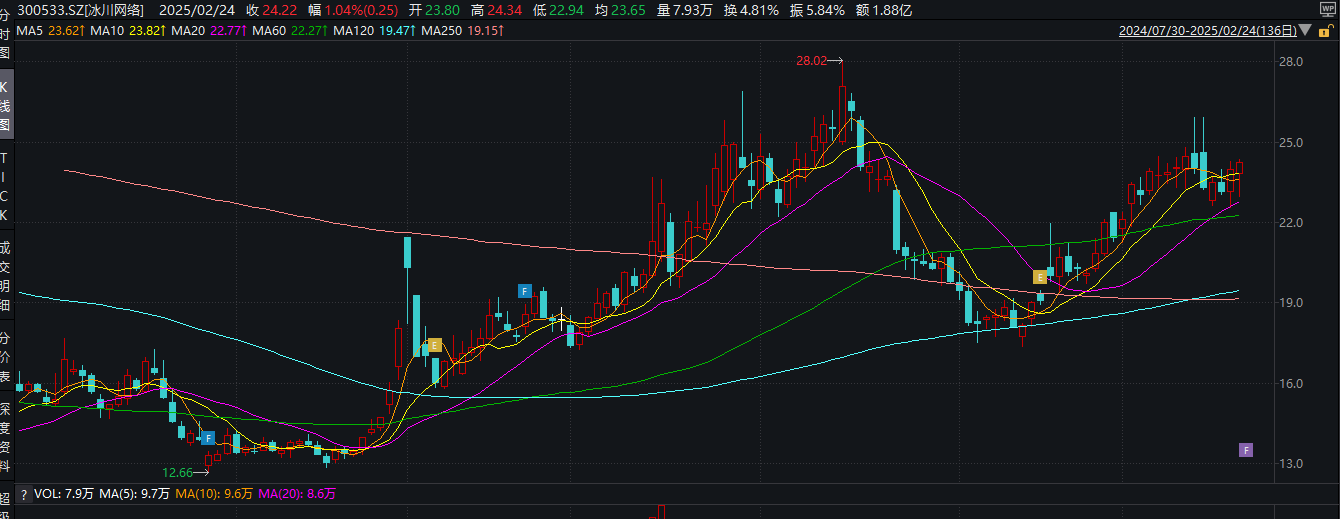Image resolution: width=1340 pixels, height=519 pixels.
Task: Open the 深度资料 sidebar tab
Action: pyautogui.click(x=5, y=437)
